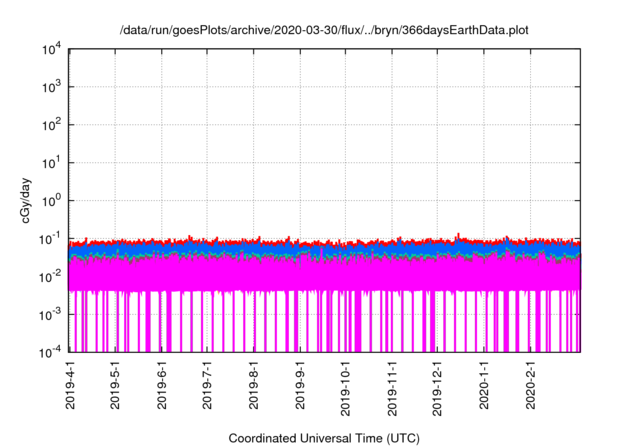
Task: Click the Coordinated Universal Time (UTC) label
Action: [324, 439]
